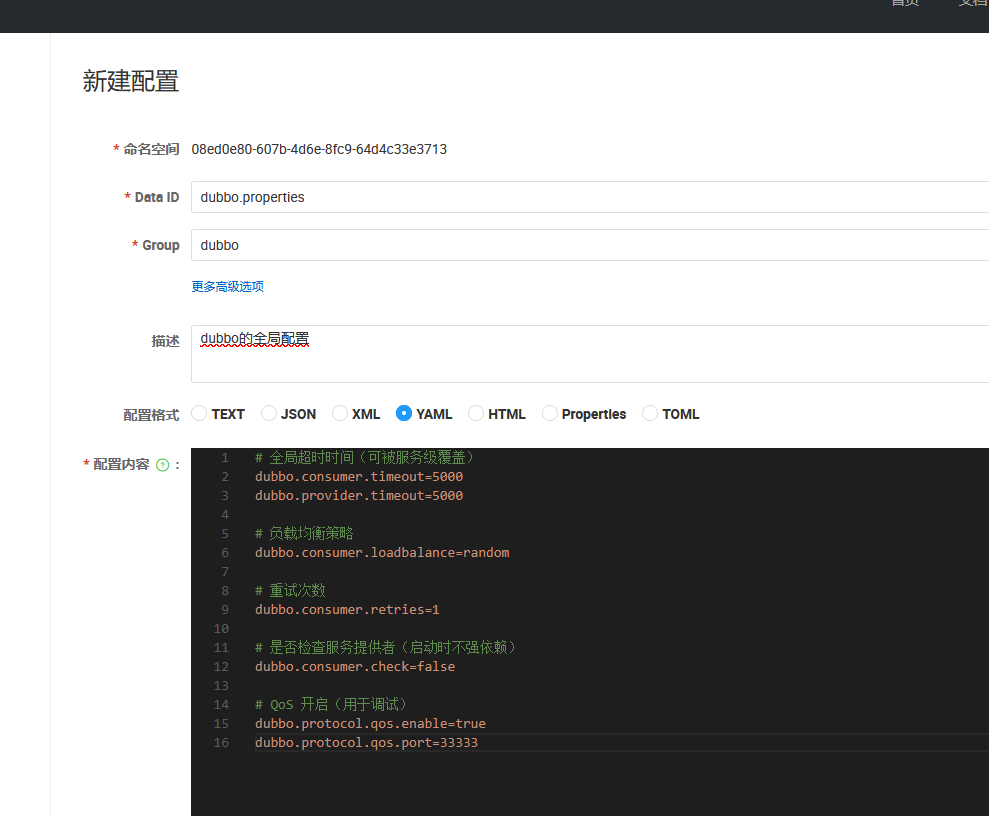Place cursor on dubbo.protocol.qos.port=33333 line
Image resolution: width=989 pixels, height=816 pixels.
click(366, 742)
